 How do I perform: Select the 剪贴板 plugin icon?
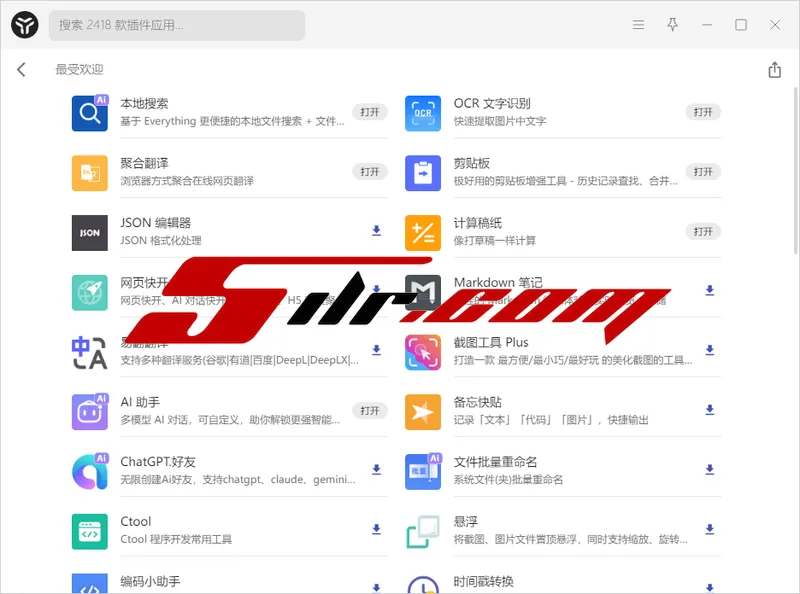pyautogui.click(x=422, y=173)
